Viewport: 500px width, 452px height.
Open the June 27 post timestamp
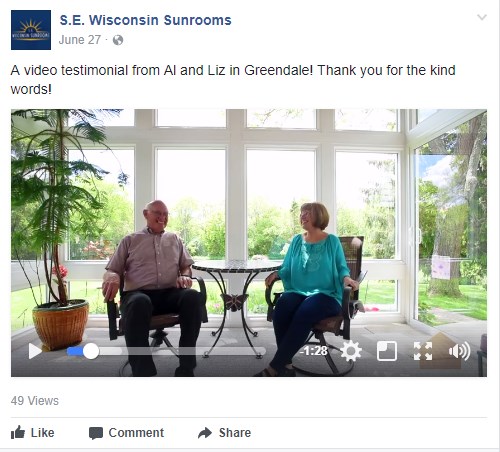[x=80, y=40]
